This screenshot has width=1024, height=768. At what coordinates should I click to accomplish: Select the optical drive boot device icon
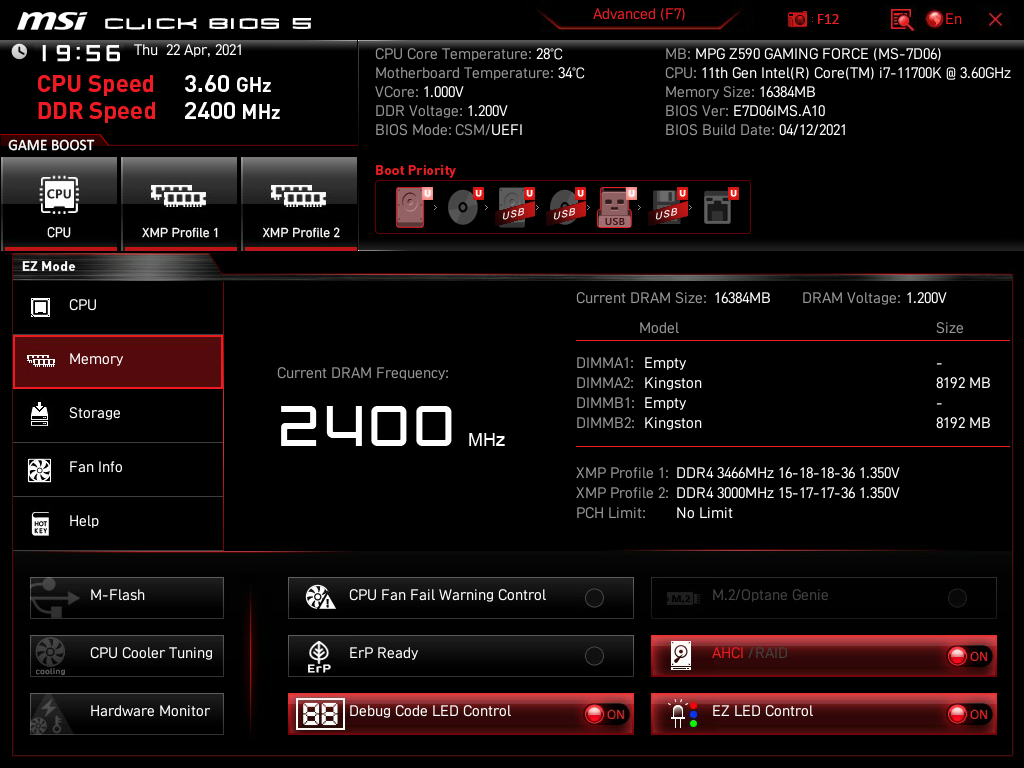point(464,207)
